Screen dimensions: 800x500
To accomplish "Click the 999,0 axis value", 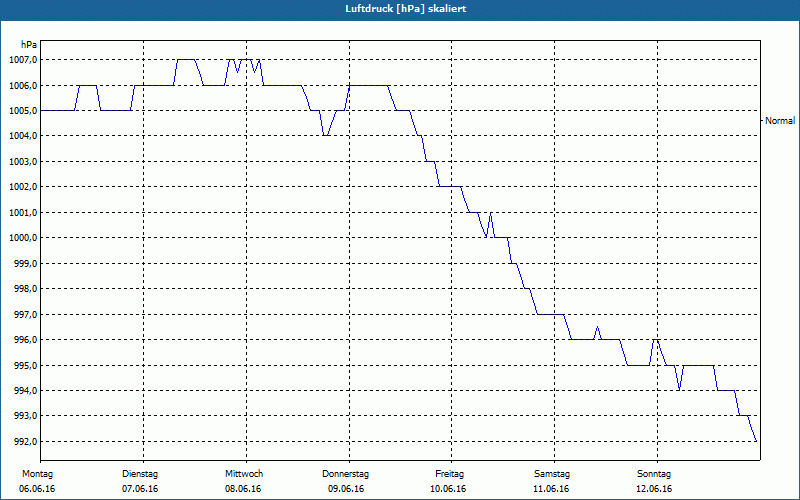I will pyautogui.click(x=25, y=264).
